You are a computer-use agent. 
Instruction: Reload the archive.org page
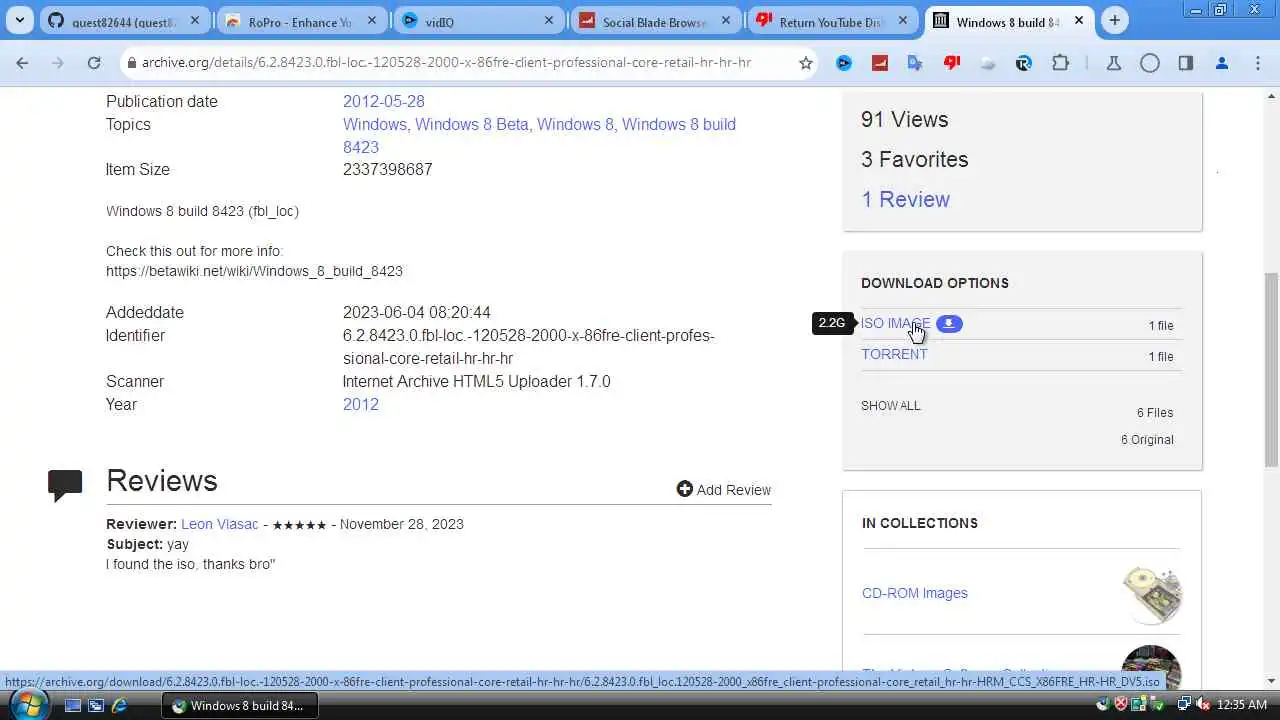click(93, 62)
